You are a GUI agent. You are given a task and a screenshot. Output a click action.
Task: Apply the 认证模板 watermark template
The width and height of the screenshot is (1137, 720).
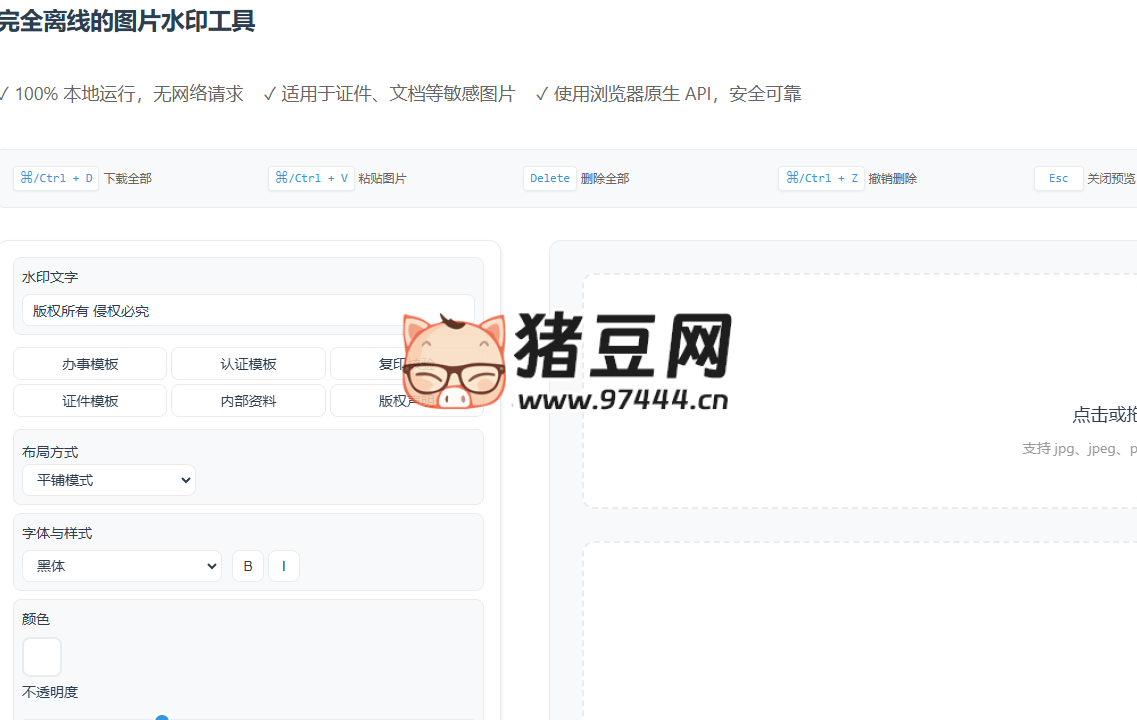point(248,363)
